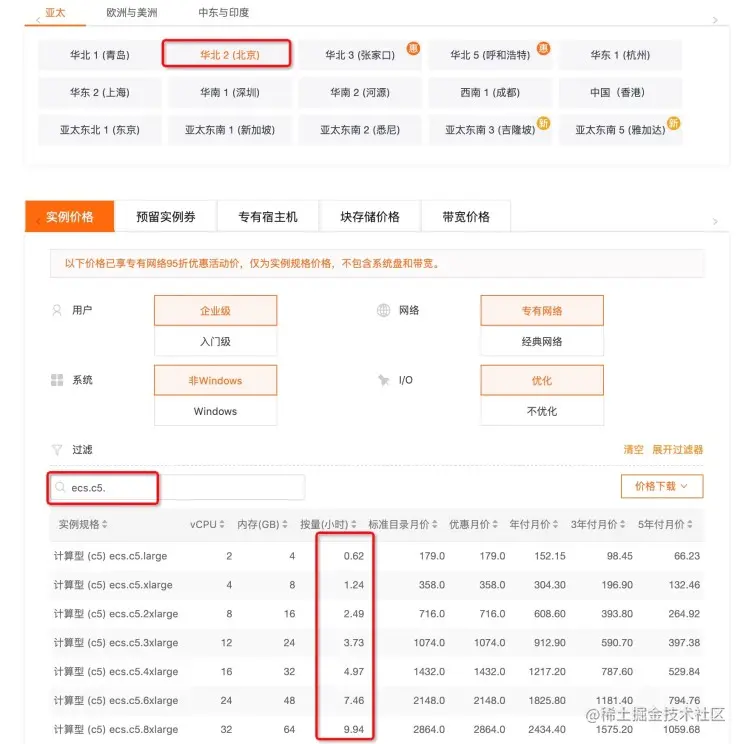Click discount badge on 华北 3 (张家口)

(413, 48)
